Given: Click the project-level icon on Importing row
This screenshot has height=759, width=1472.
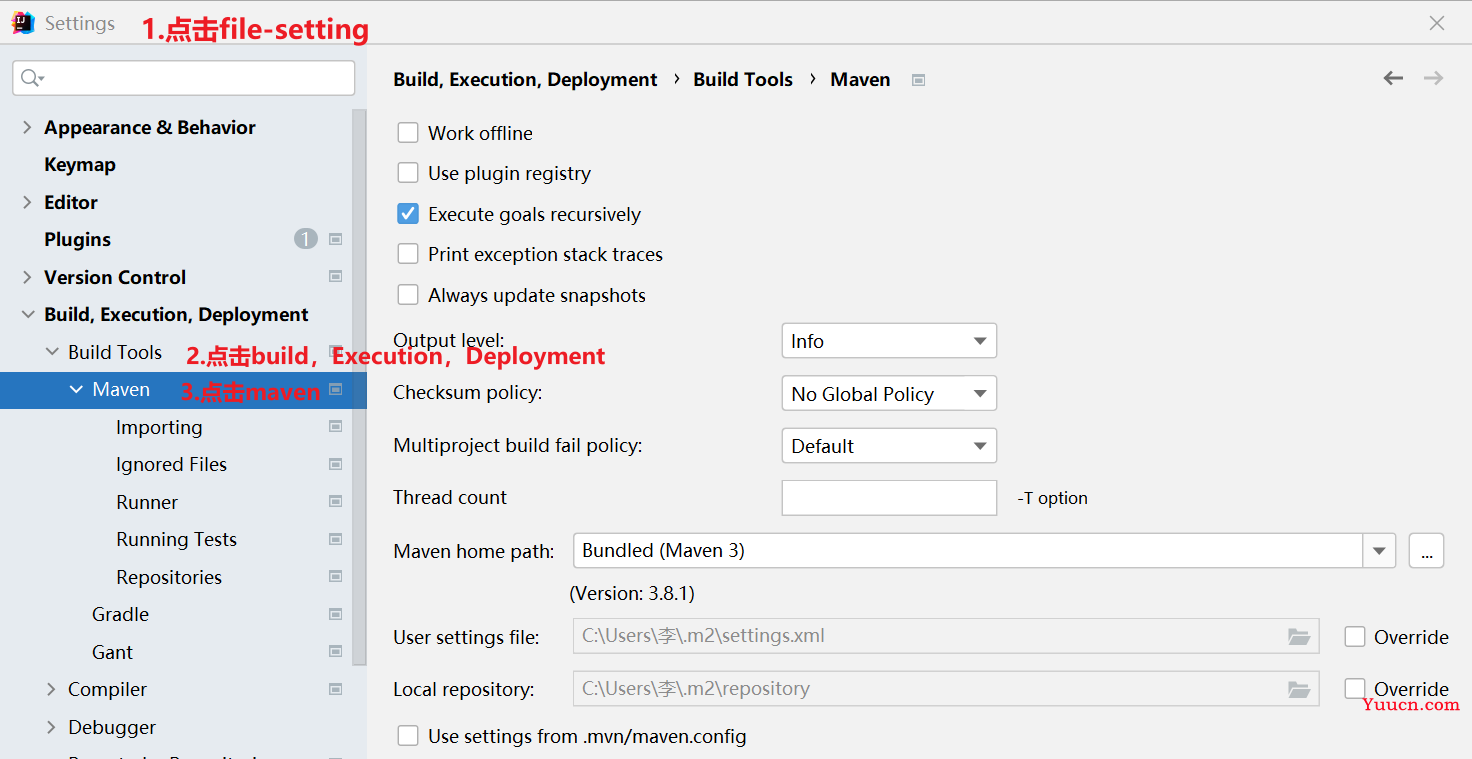Looking at the screenshot, I should [336, 426].
